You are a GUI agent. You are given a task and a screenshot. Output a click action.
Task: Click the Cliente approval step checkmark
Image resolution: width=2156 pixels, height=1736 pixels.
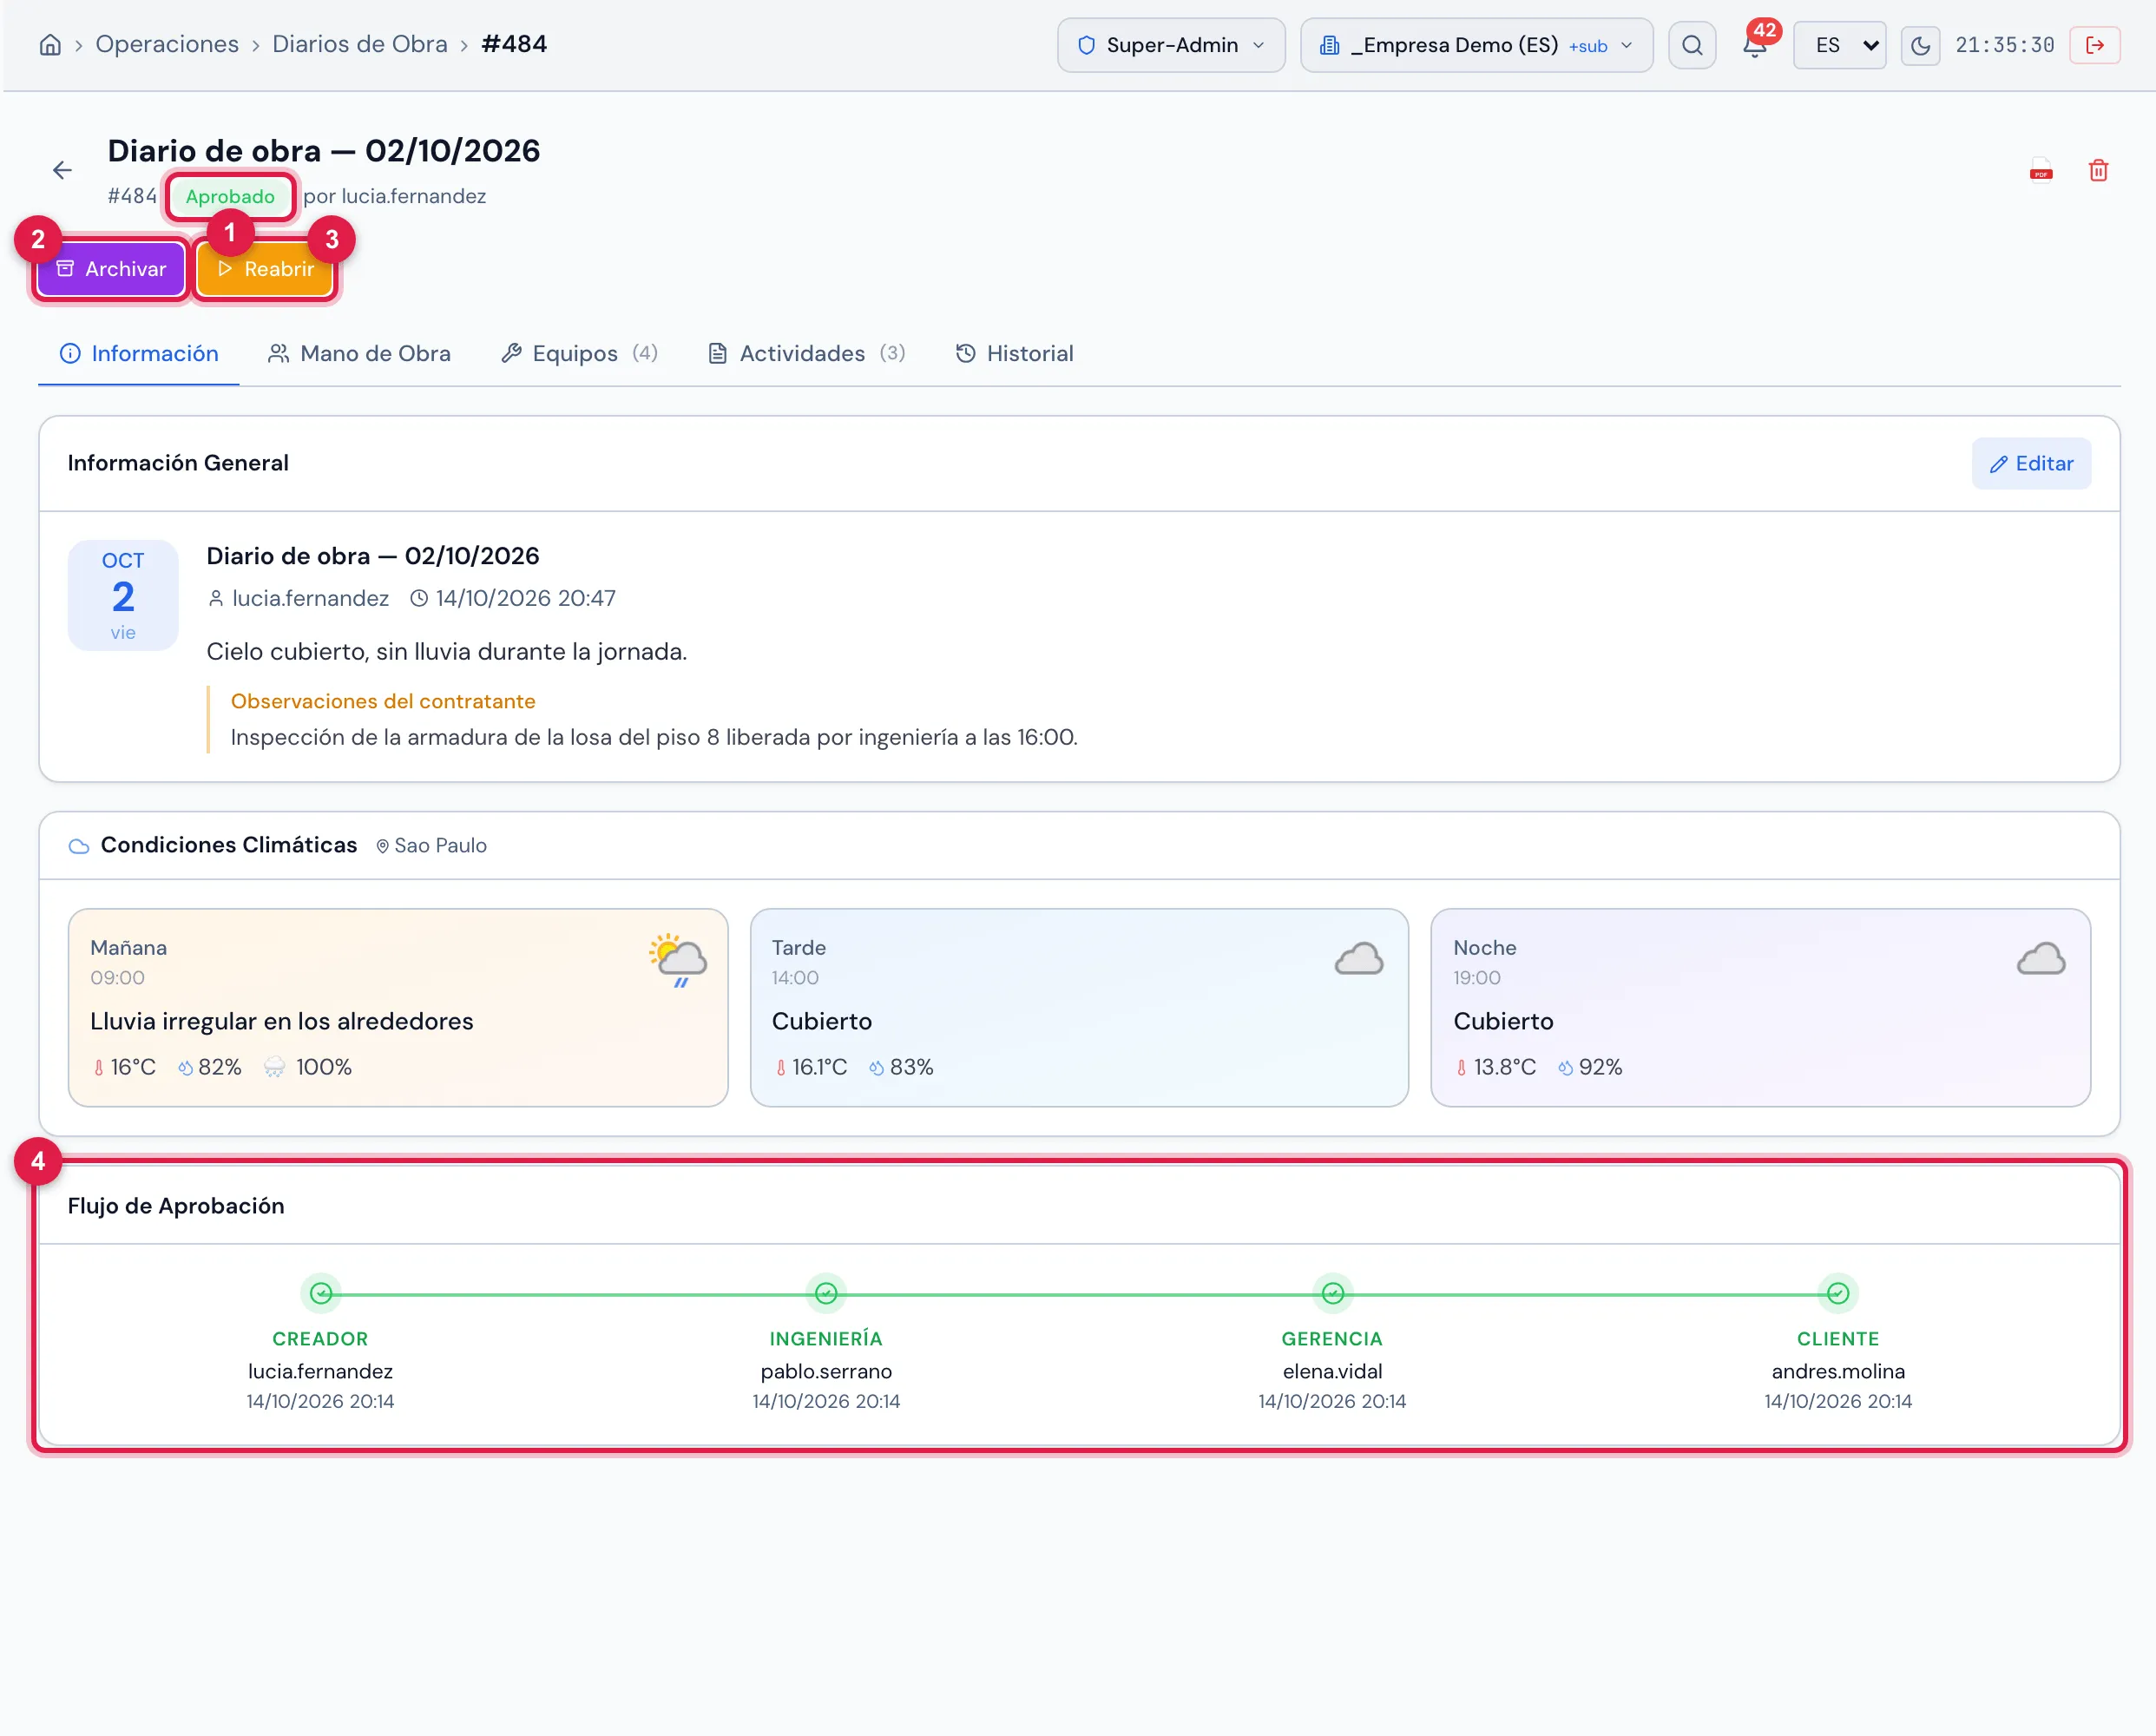click(x=1838, y=1293)
